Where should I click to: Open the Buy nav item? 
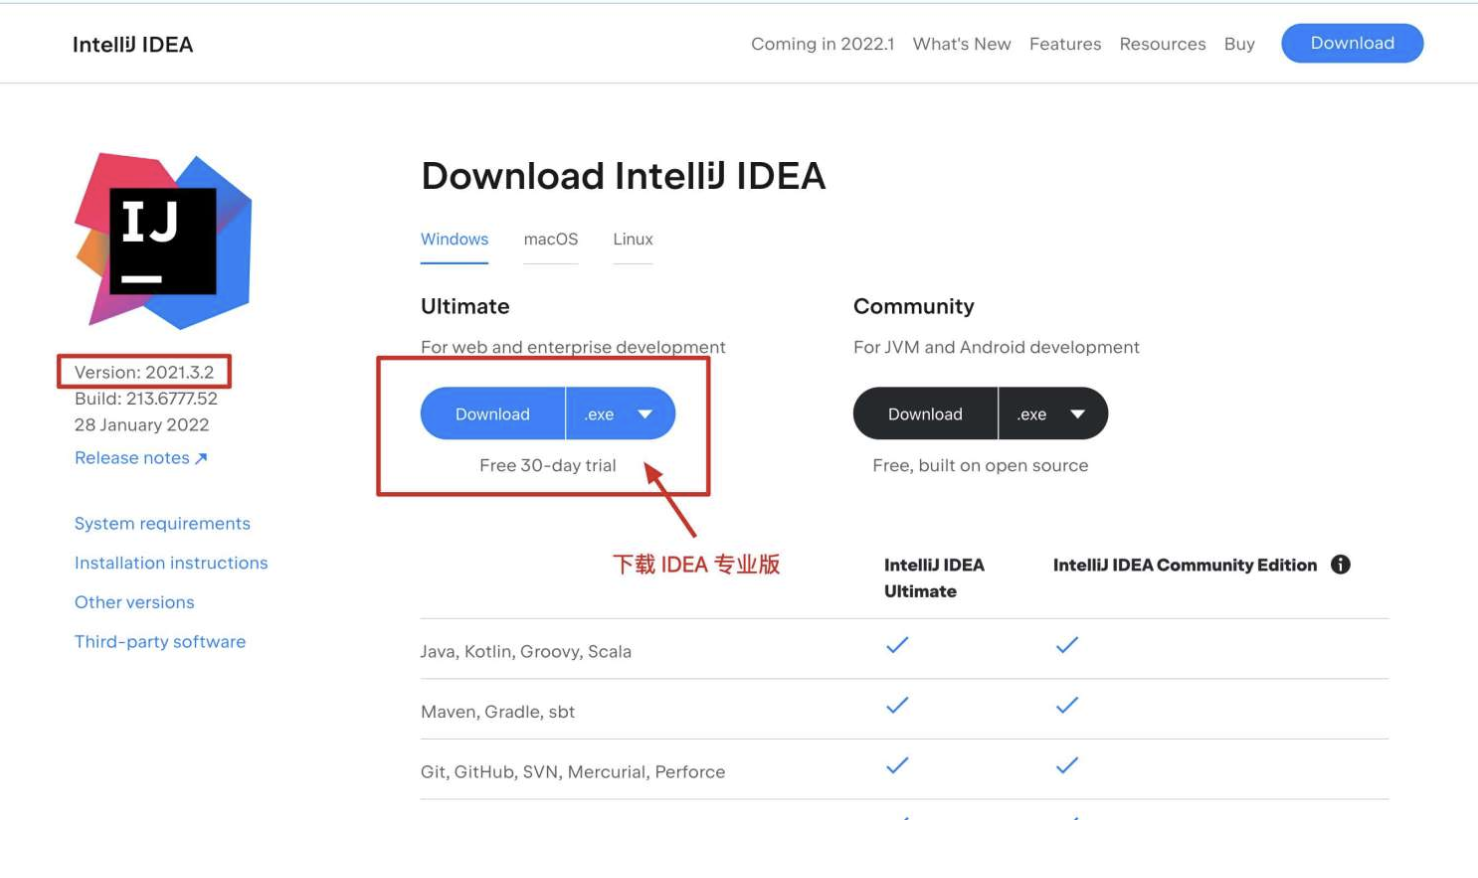tap(1239, 44)
